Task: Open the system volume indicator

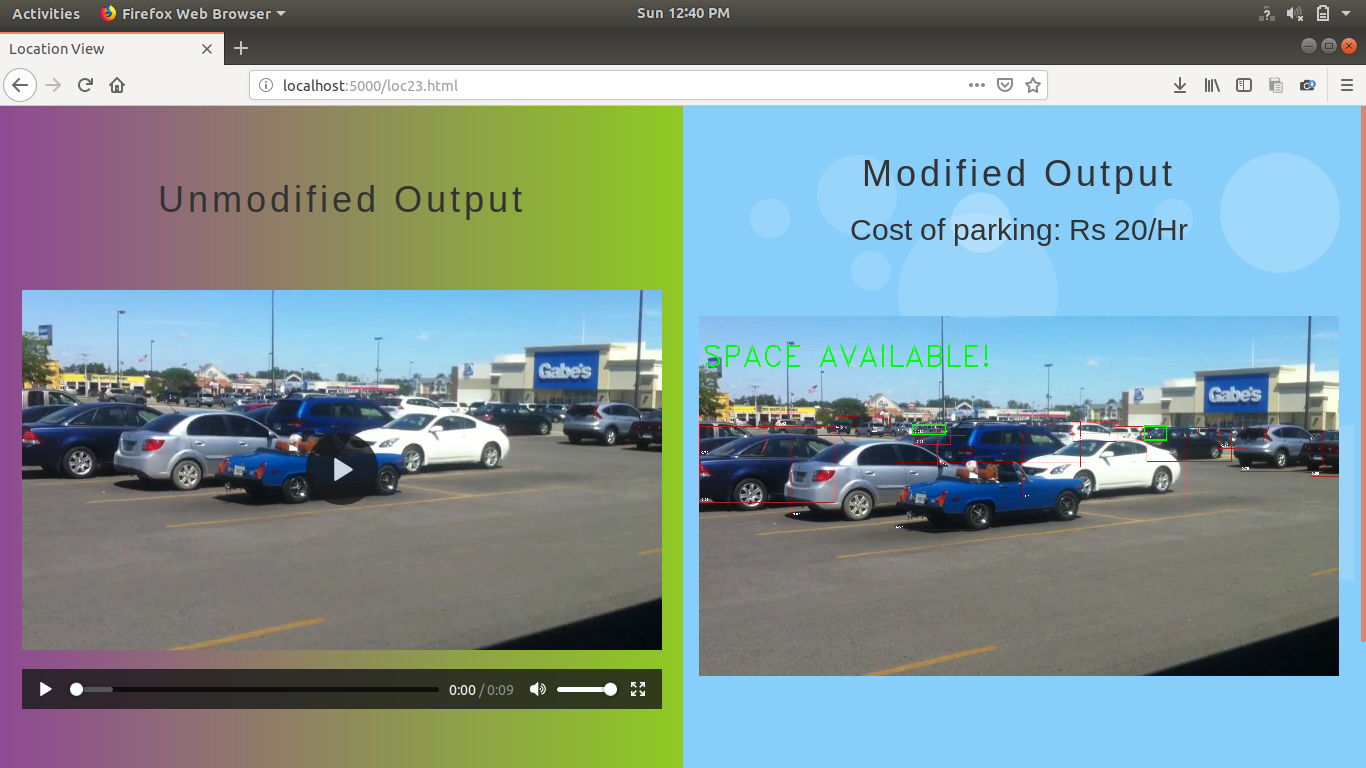Action: (1294, 13)
